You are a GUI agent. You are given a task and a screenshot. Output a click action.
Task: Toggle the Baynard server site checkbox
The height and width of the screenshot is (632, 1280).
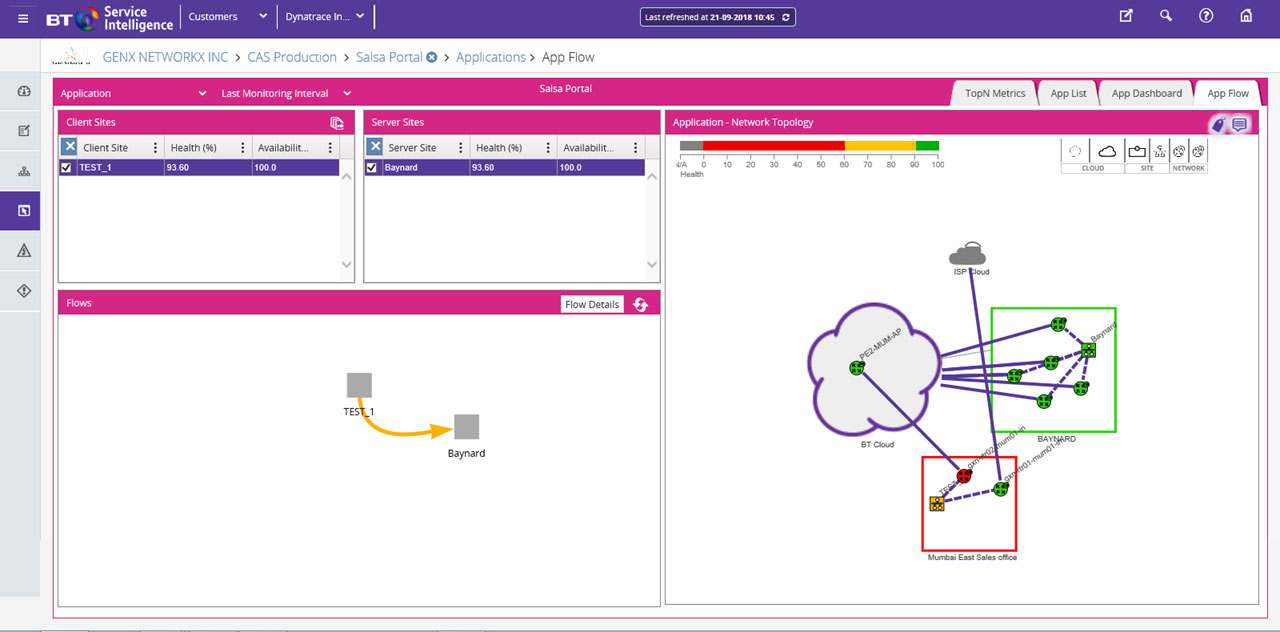(372, 167)
